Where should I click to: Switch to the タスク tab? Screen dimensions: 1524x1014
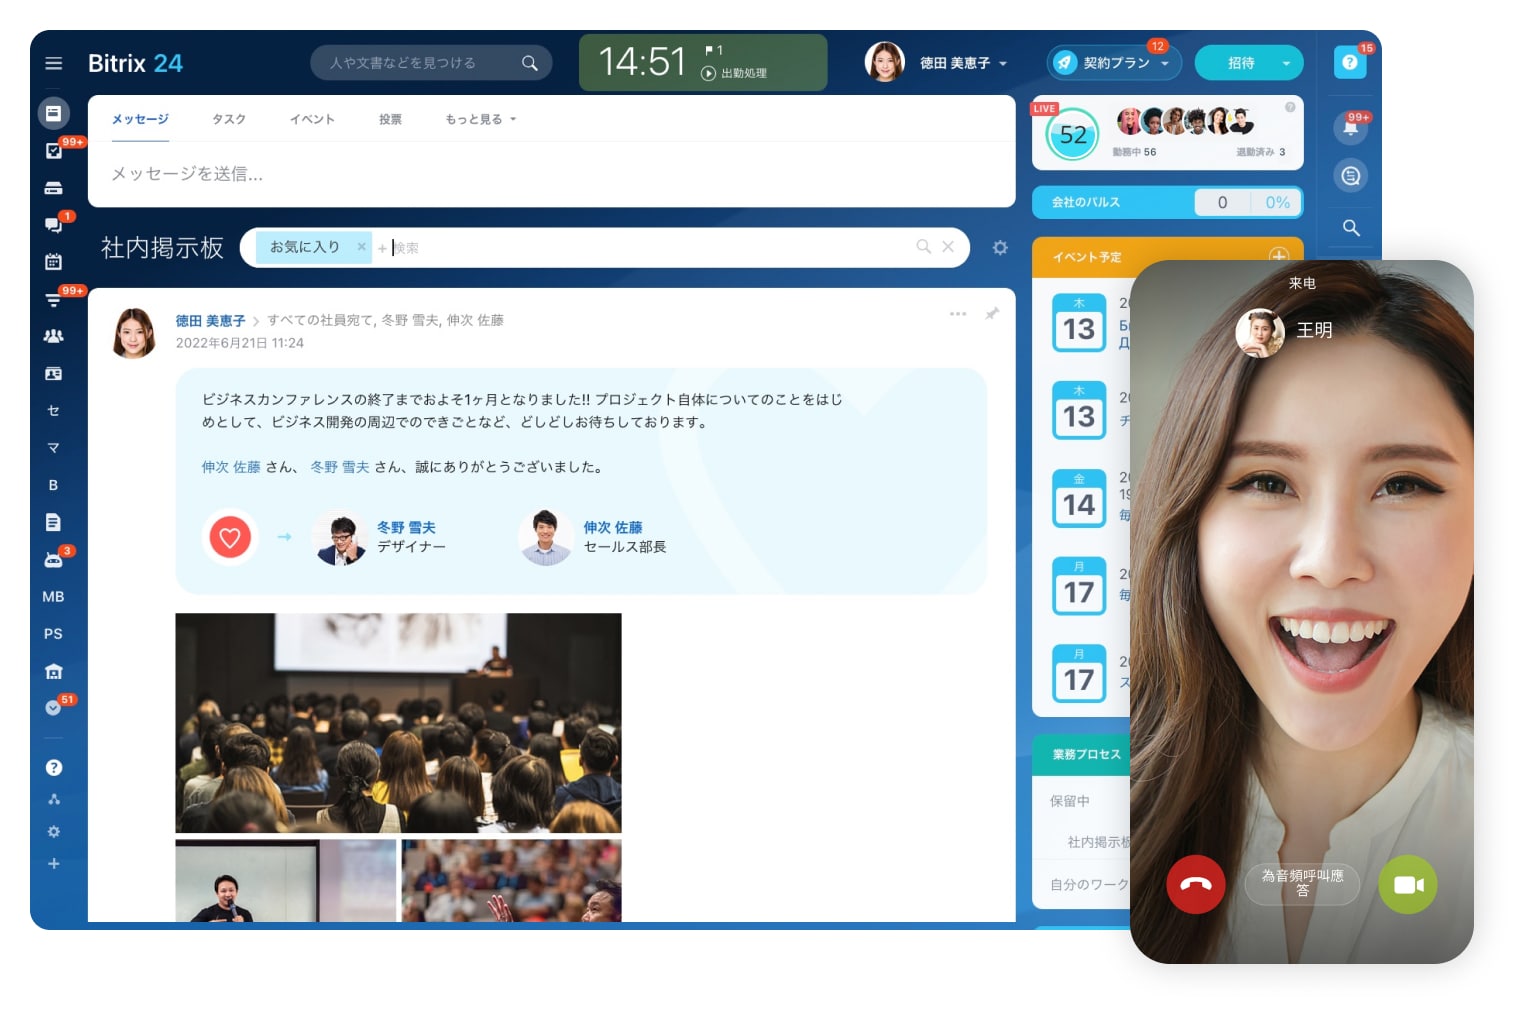click(x=229, y=119)
